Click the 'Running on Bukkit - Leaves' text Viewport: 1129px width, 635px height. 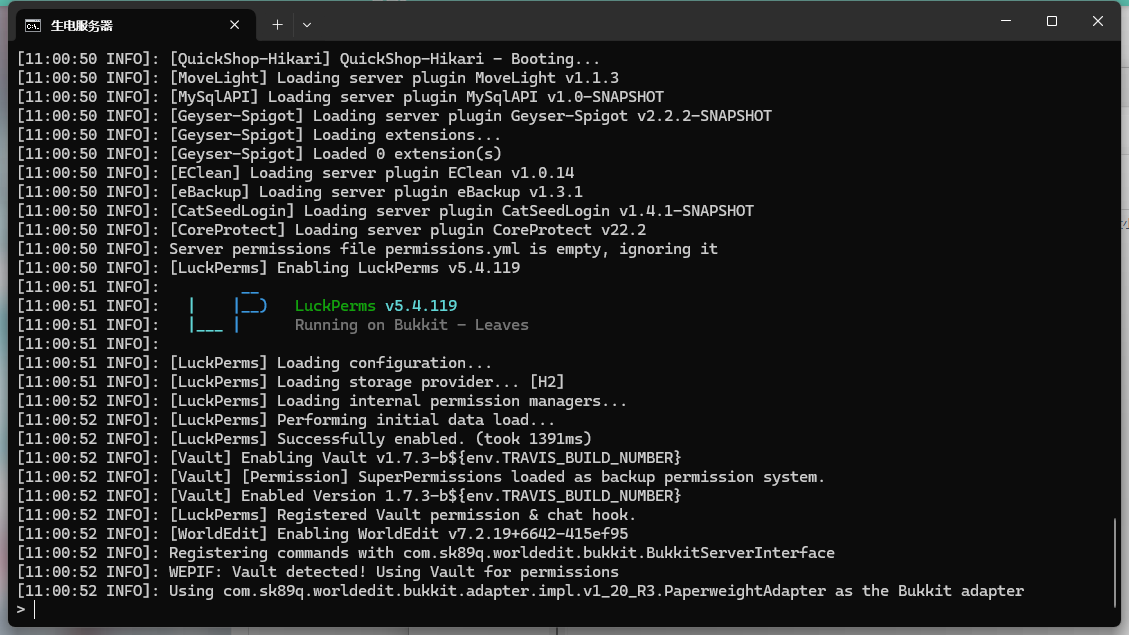pos(411,325)
